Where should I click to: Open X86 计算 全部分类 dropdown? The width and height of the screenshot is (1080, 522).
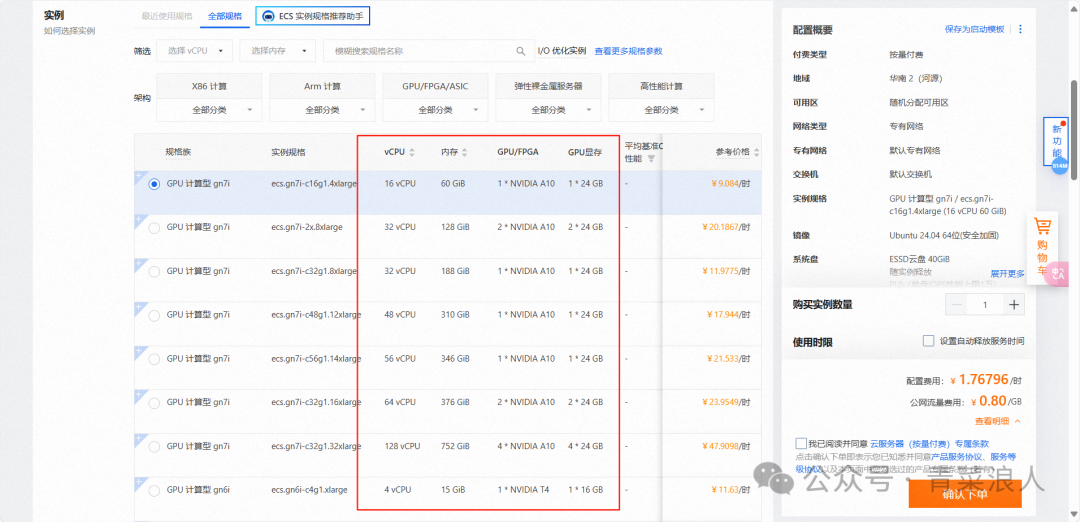tap(209, 110)
